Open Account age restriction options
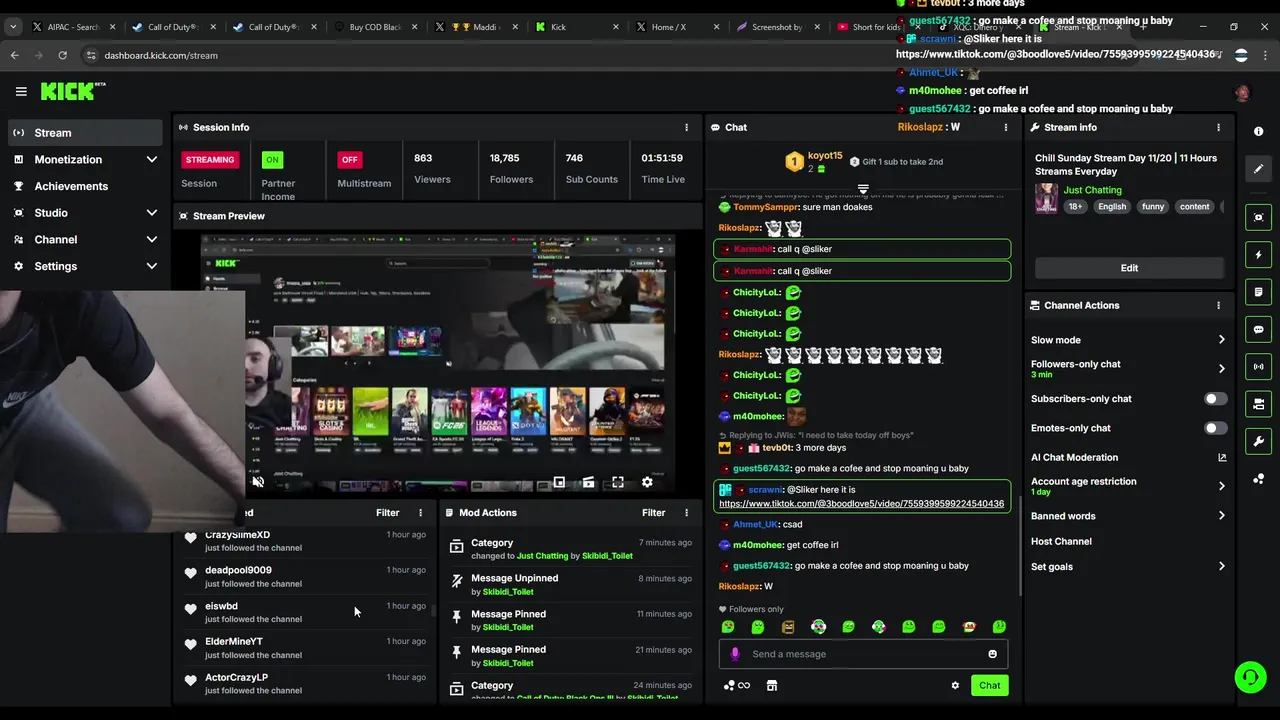 [1128, 486]
